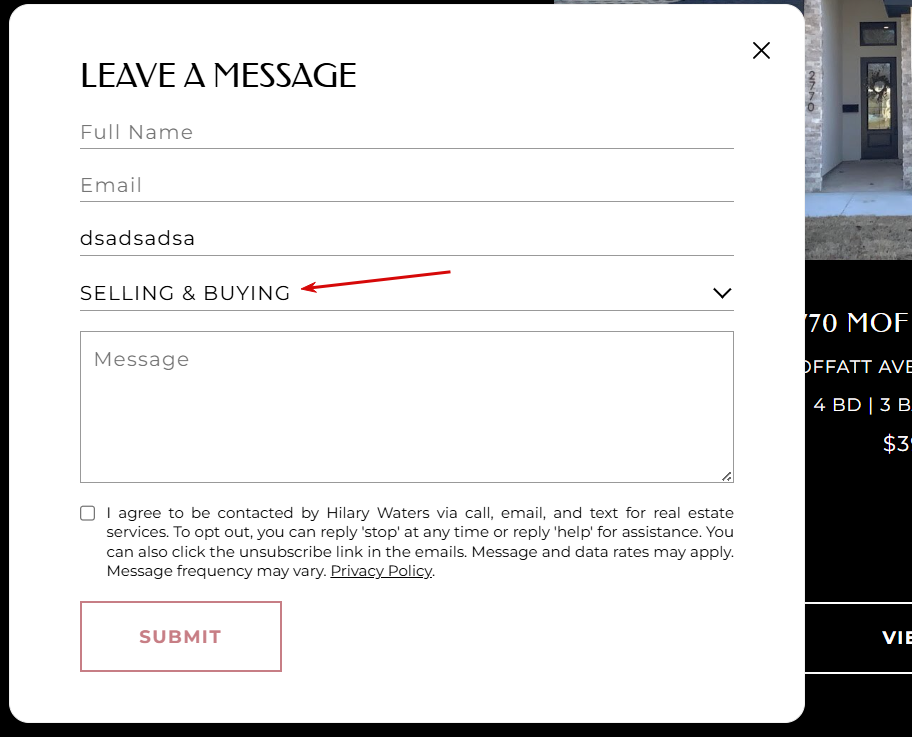Tick the contact consent checkbox
Image resolution: width=912 pixels, height=737 pixels.
88,513
